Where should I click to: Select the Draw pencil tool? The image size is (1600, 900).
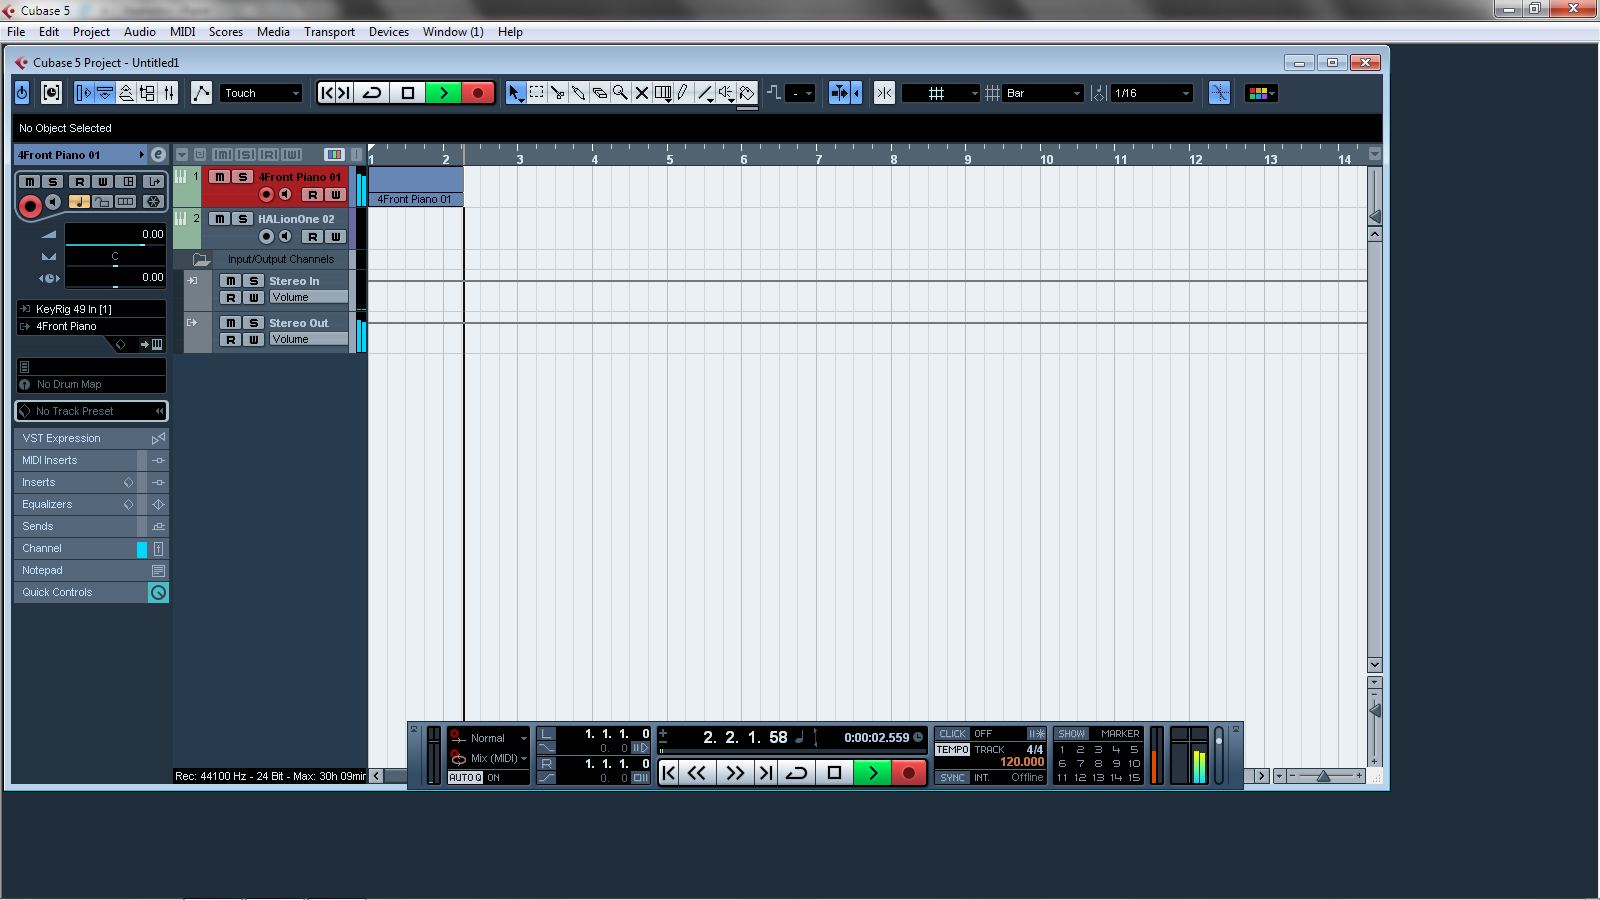tap(684, 93)
